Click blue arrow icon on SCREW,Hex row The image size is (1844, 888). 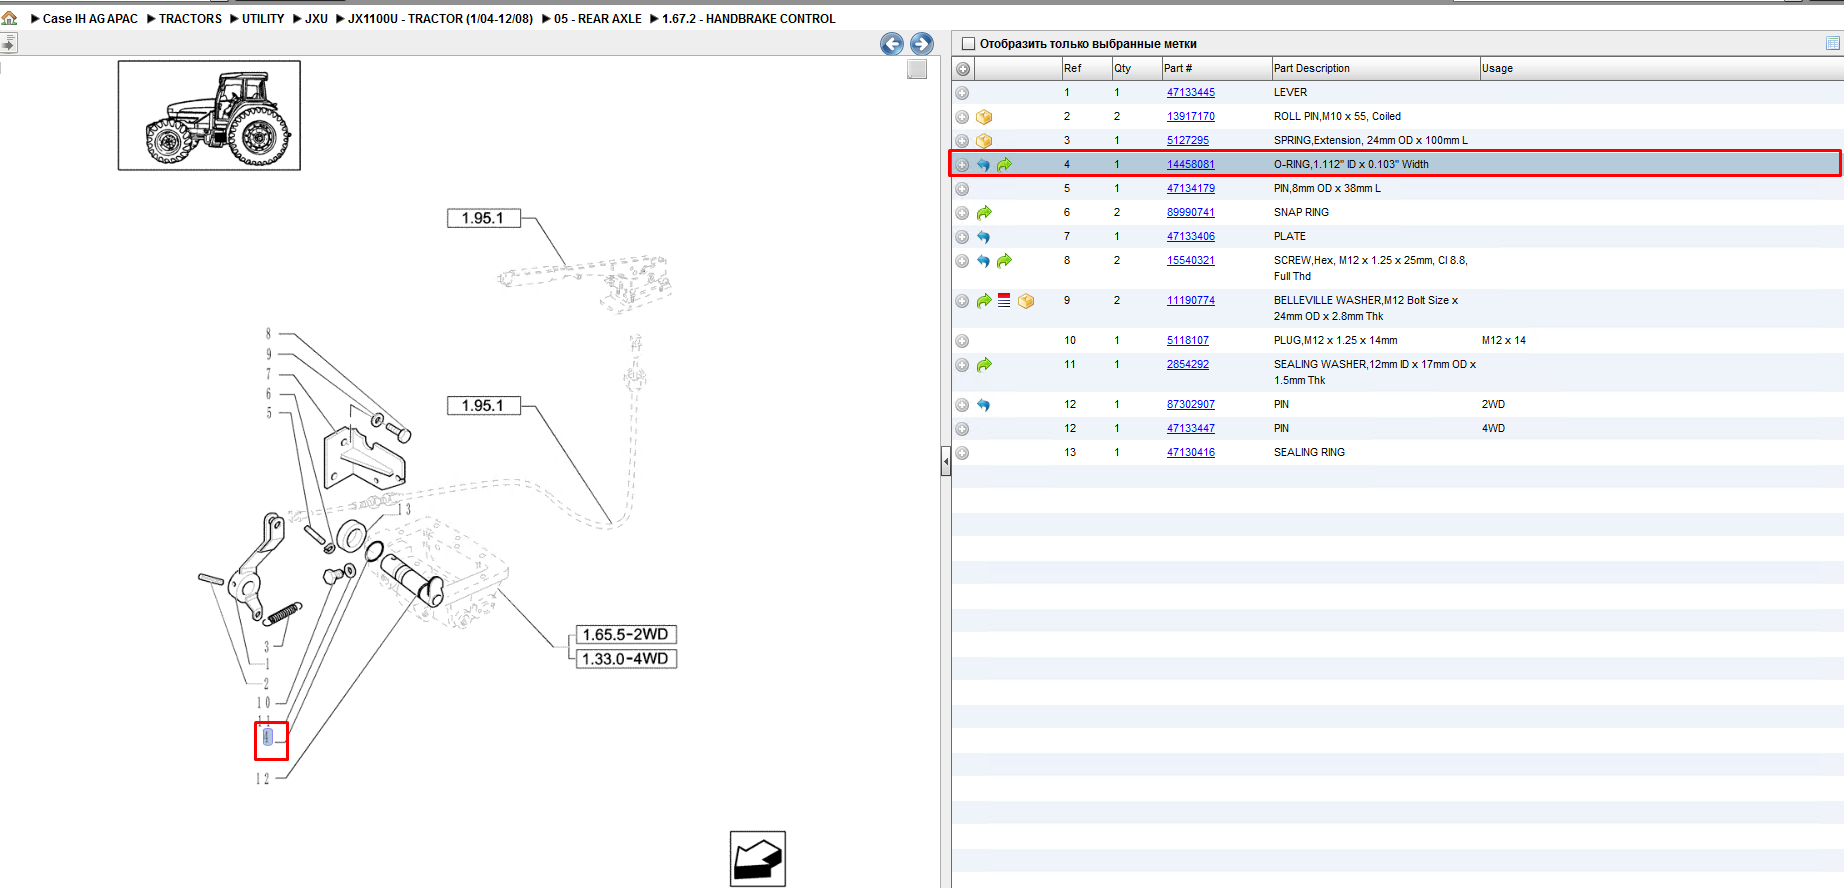(x=984, y=261)
